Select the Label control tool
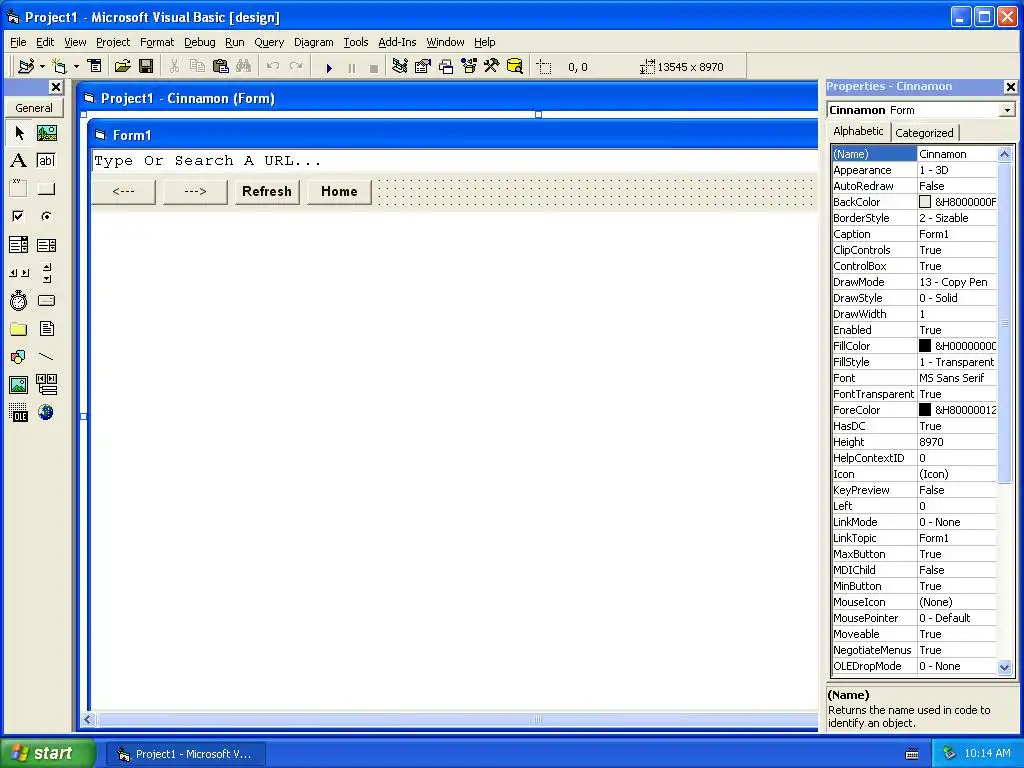Viewport: 1024px width, 768px height. [x=19, y=161]
